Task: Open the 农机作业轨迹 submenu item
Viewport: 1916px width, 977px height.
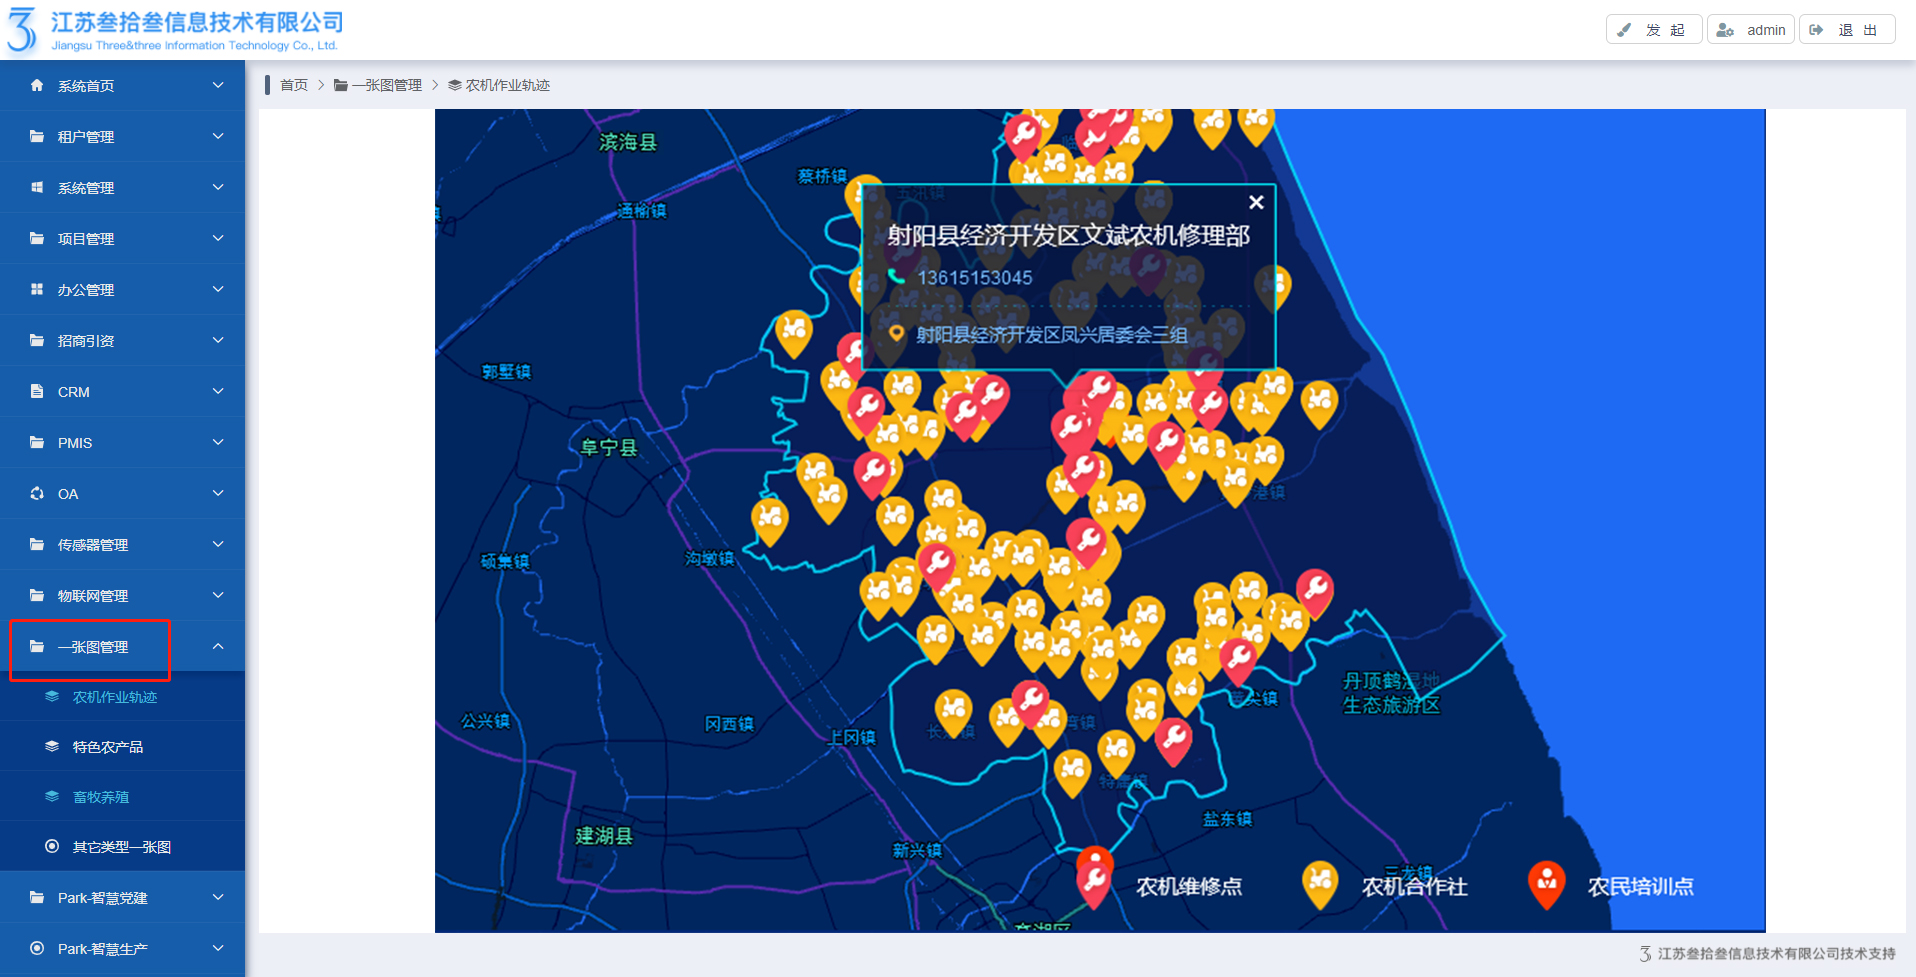Action: [x=114, y=697]
